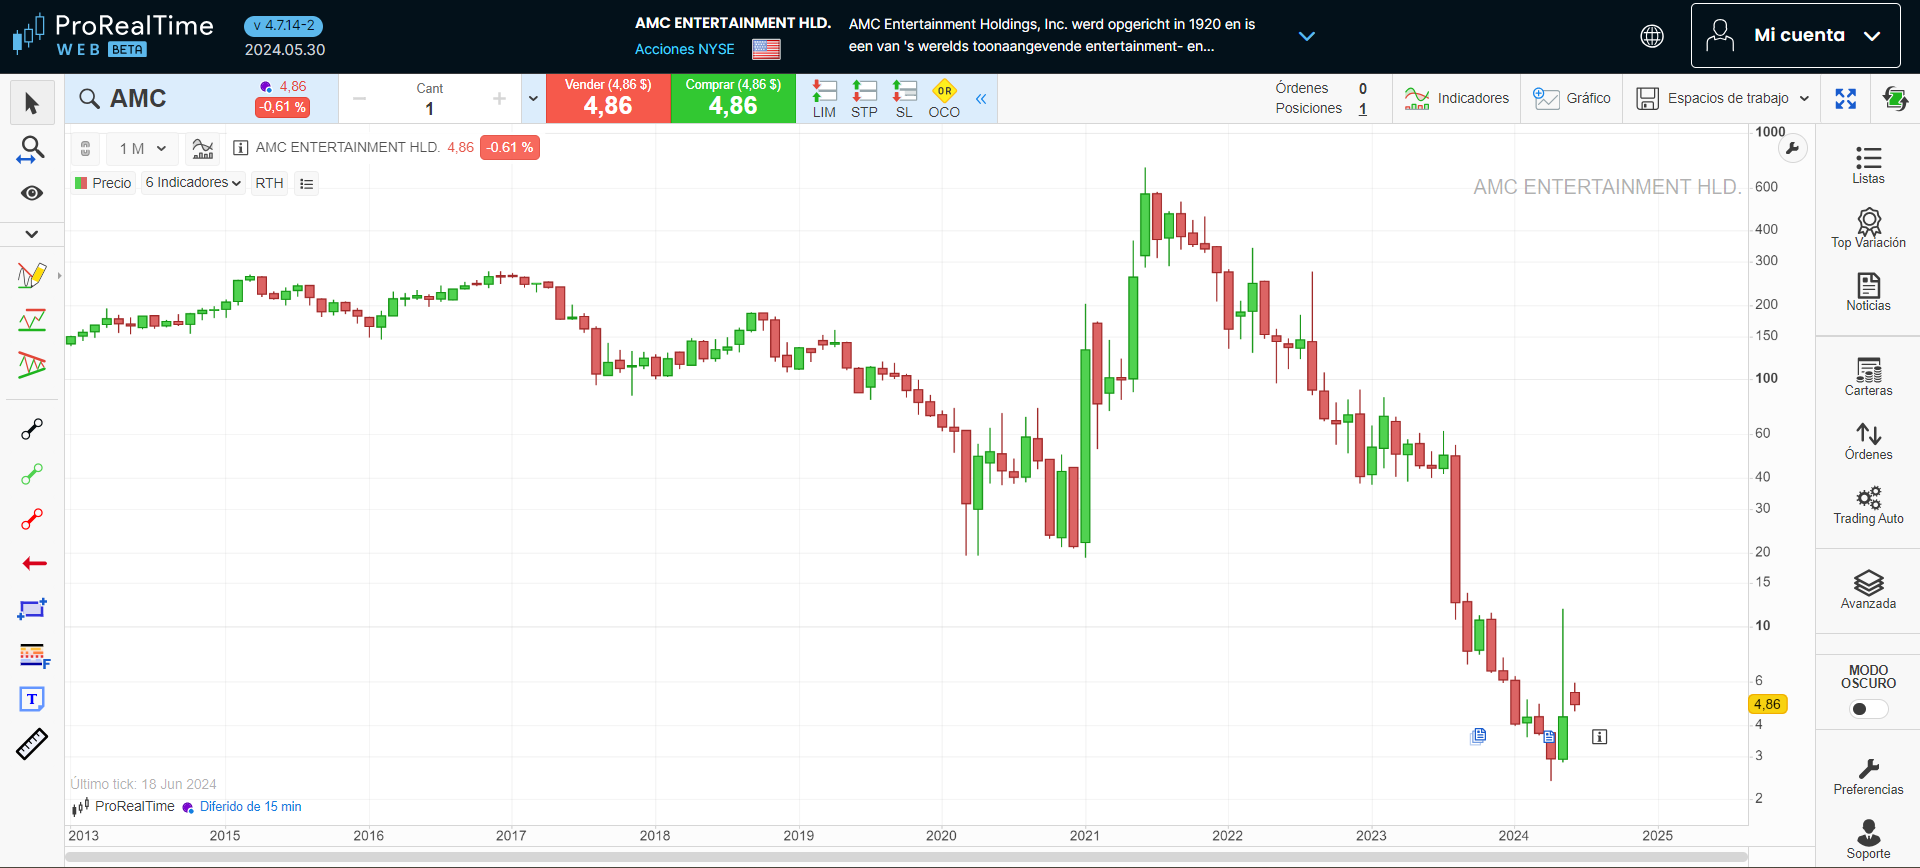Toggle RTH trading hours mode
Screen dimensions: 1920x868
click(x=269, y=183)
